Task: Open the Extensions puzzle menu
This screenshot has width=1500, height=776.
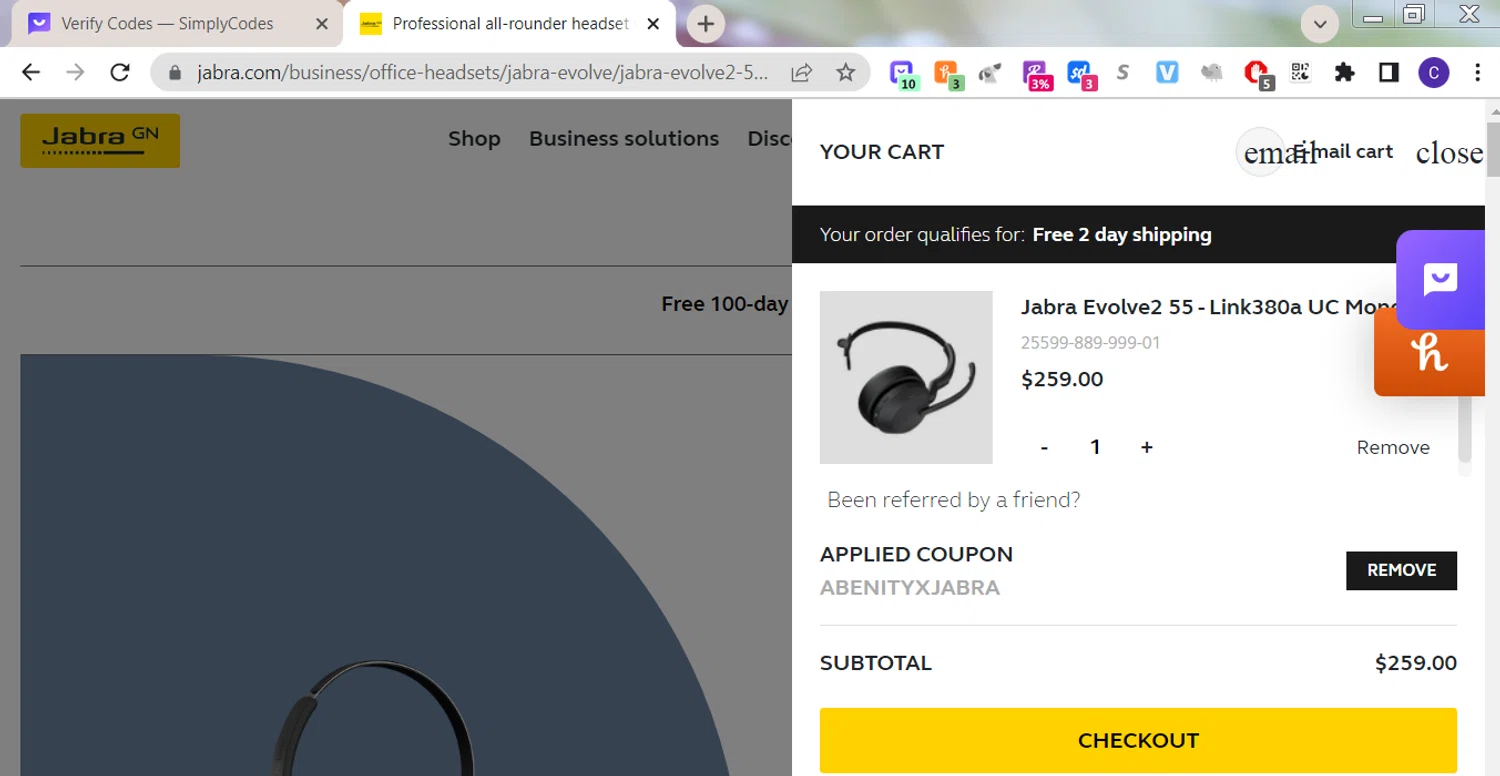Action: coord(1345,72)
